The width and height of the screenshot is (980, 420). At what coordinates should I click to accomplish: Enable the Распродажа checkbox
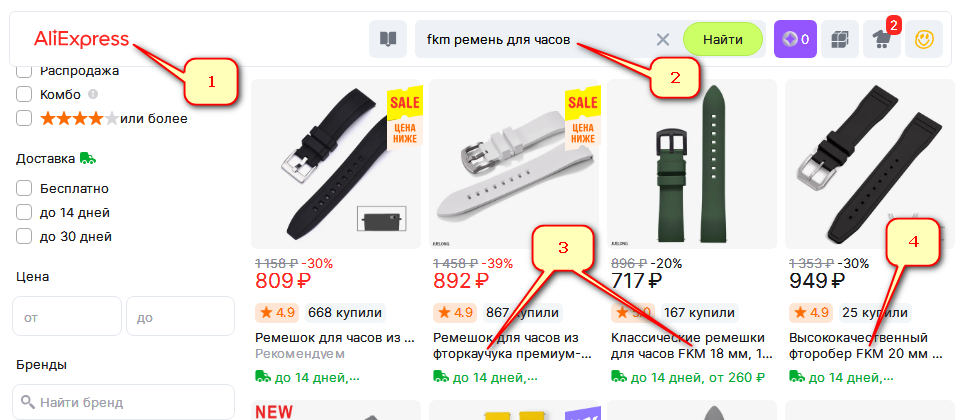(x=24, y=71)
